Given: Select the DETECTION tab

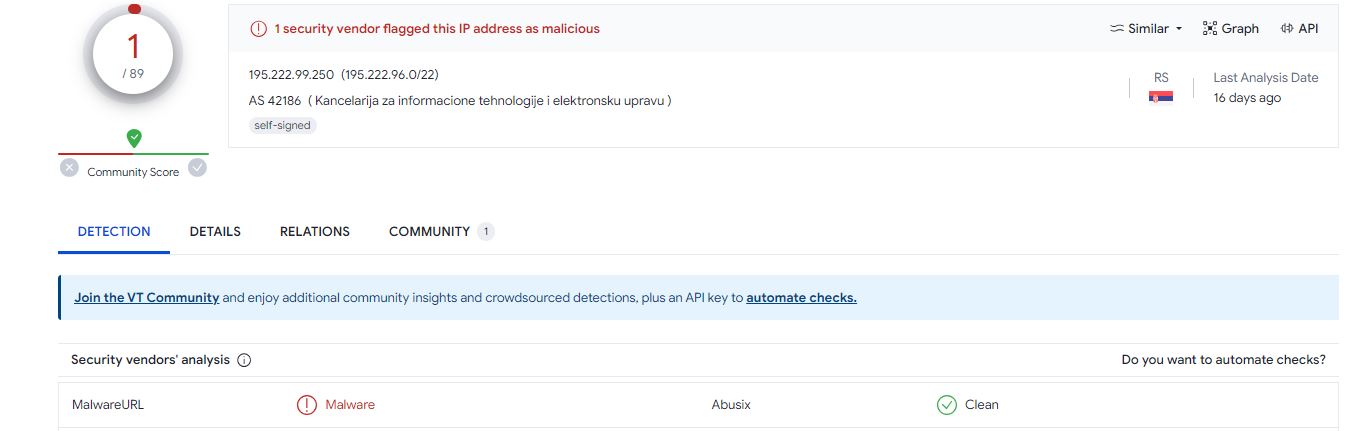Looking at the screenshot, I should [x=114, y=231].
